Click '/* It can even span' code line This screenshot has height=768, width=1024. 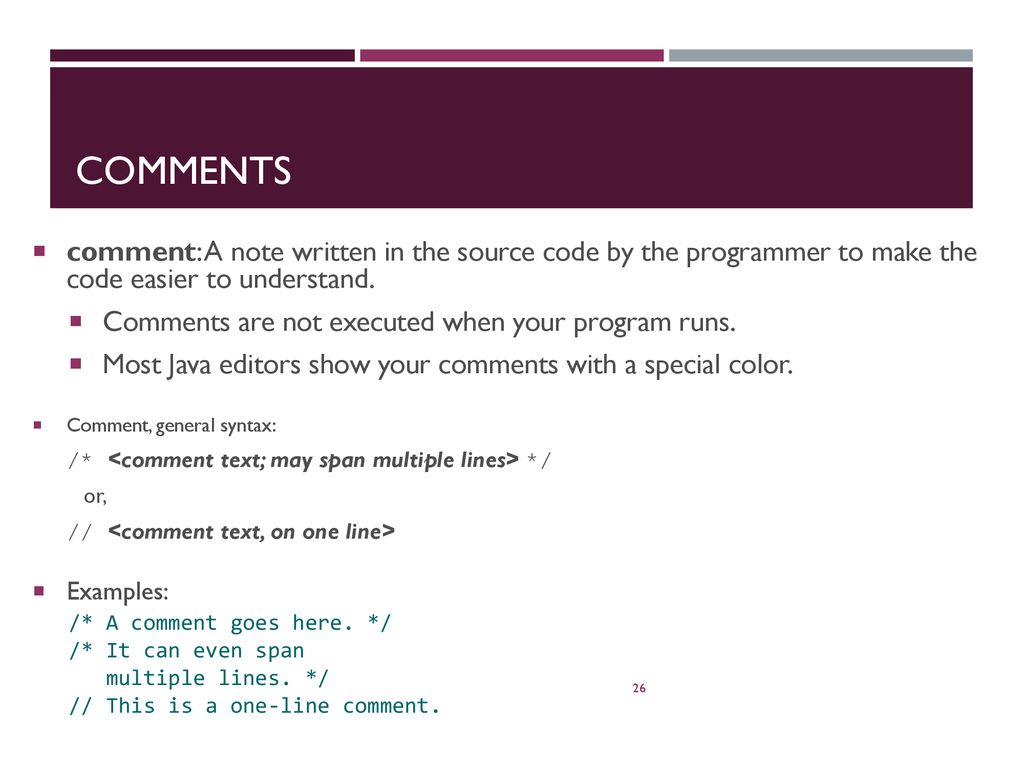click(187, 650)
